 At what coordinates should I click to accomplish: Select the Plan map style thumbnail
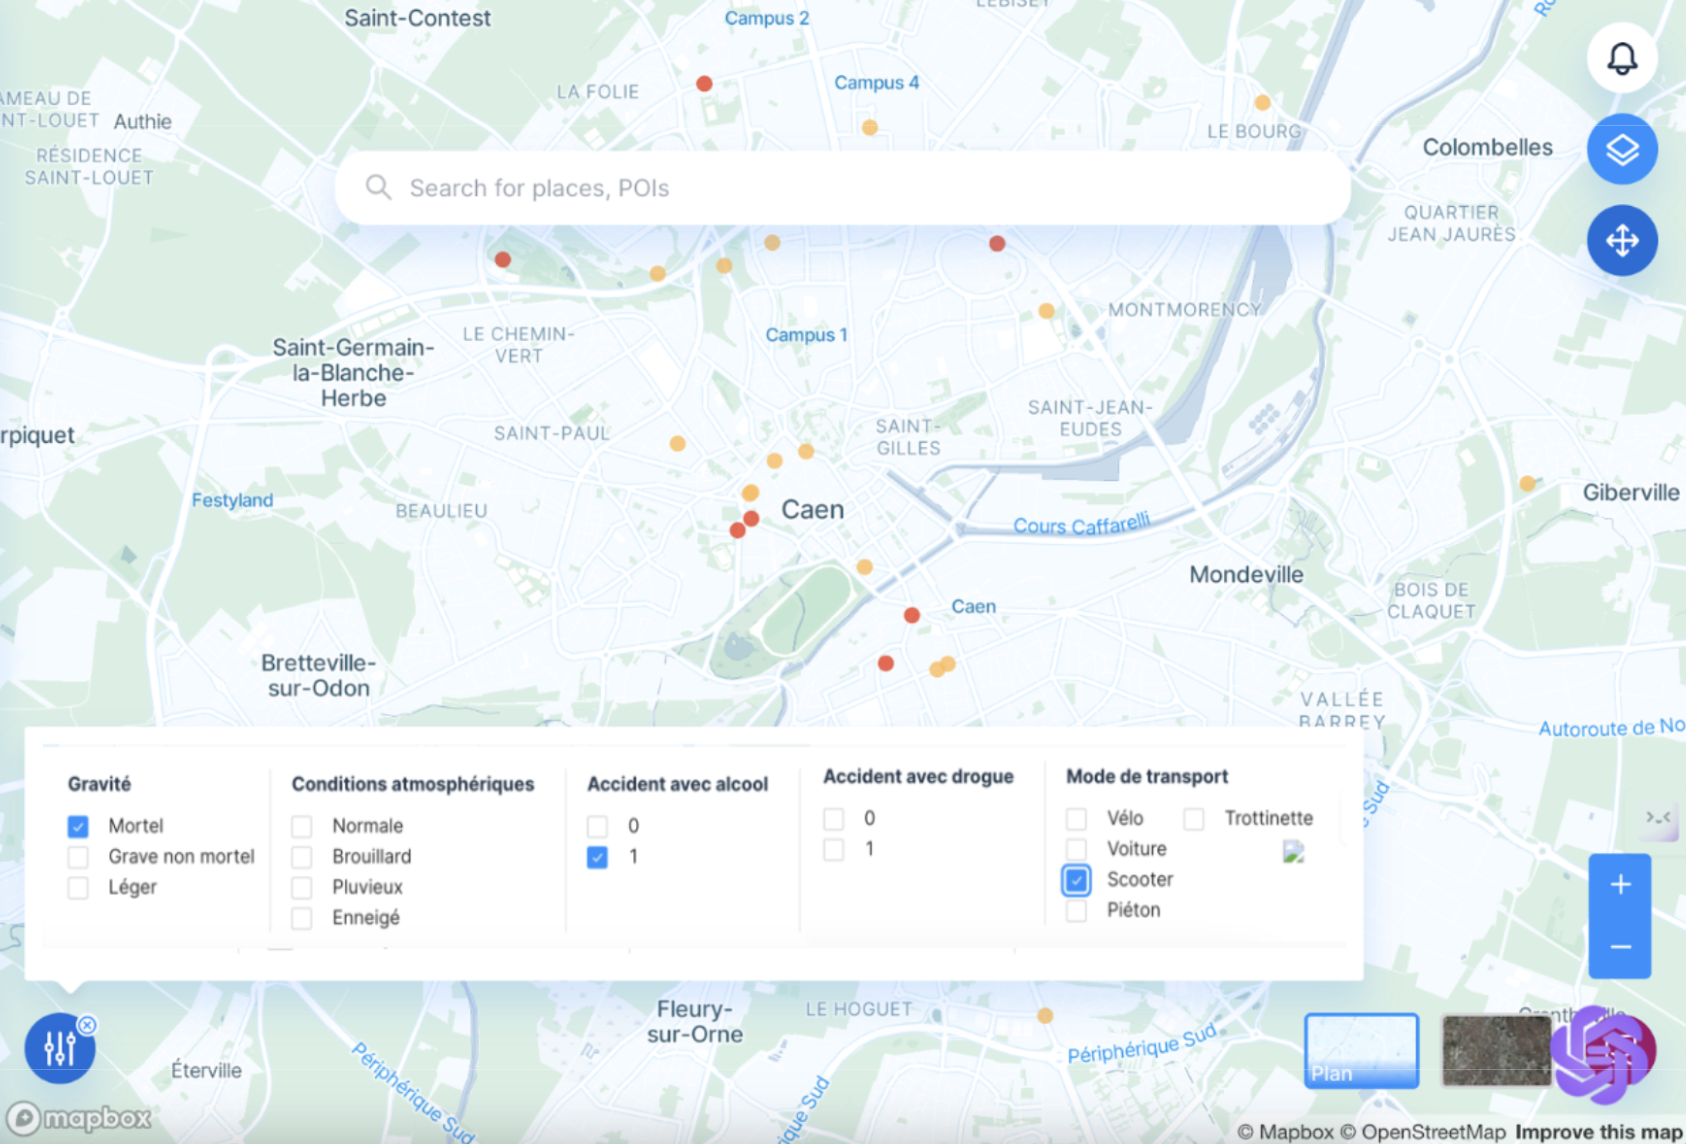point(1361,1050)
